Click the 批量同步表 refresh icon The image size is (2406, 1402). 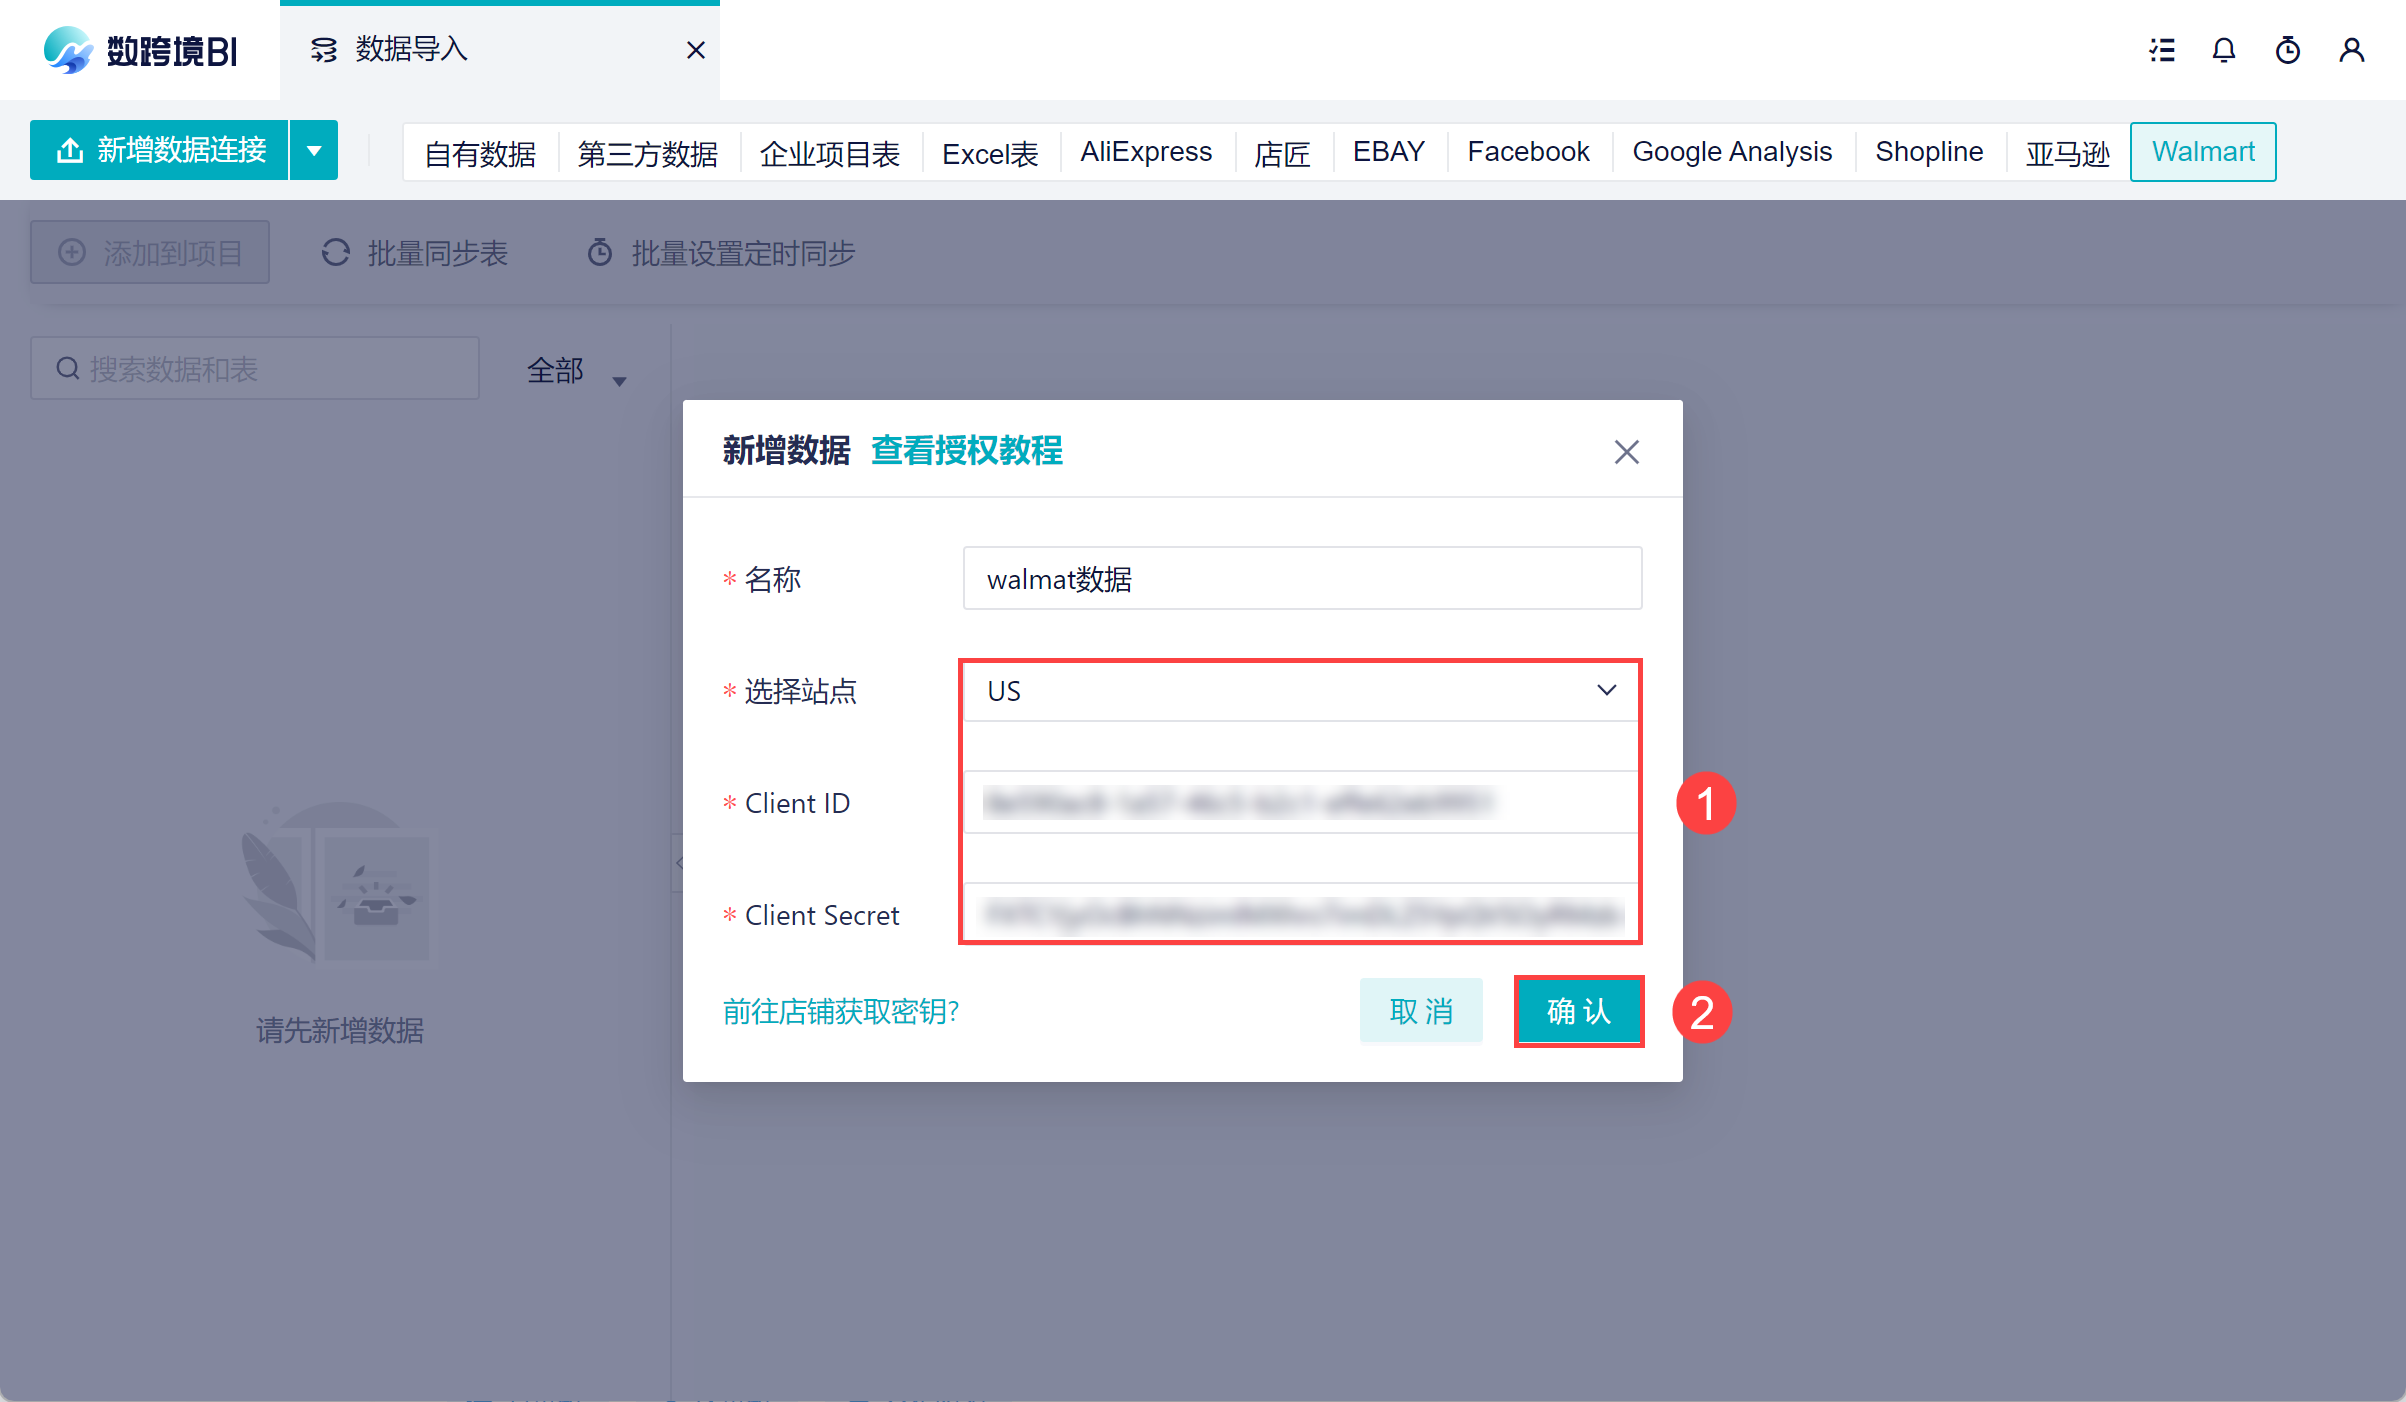click(336, 253)
